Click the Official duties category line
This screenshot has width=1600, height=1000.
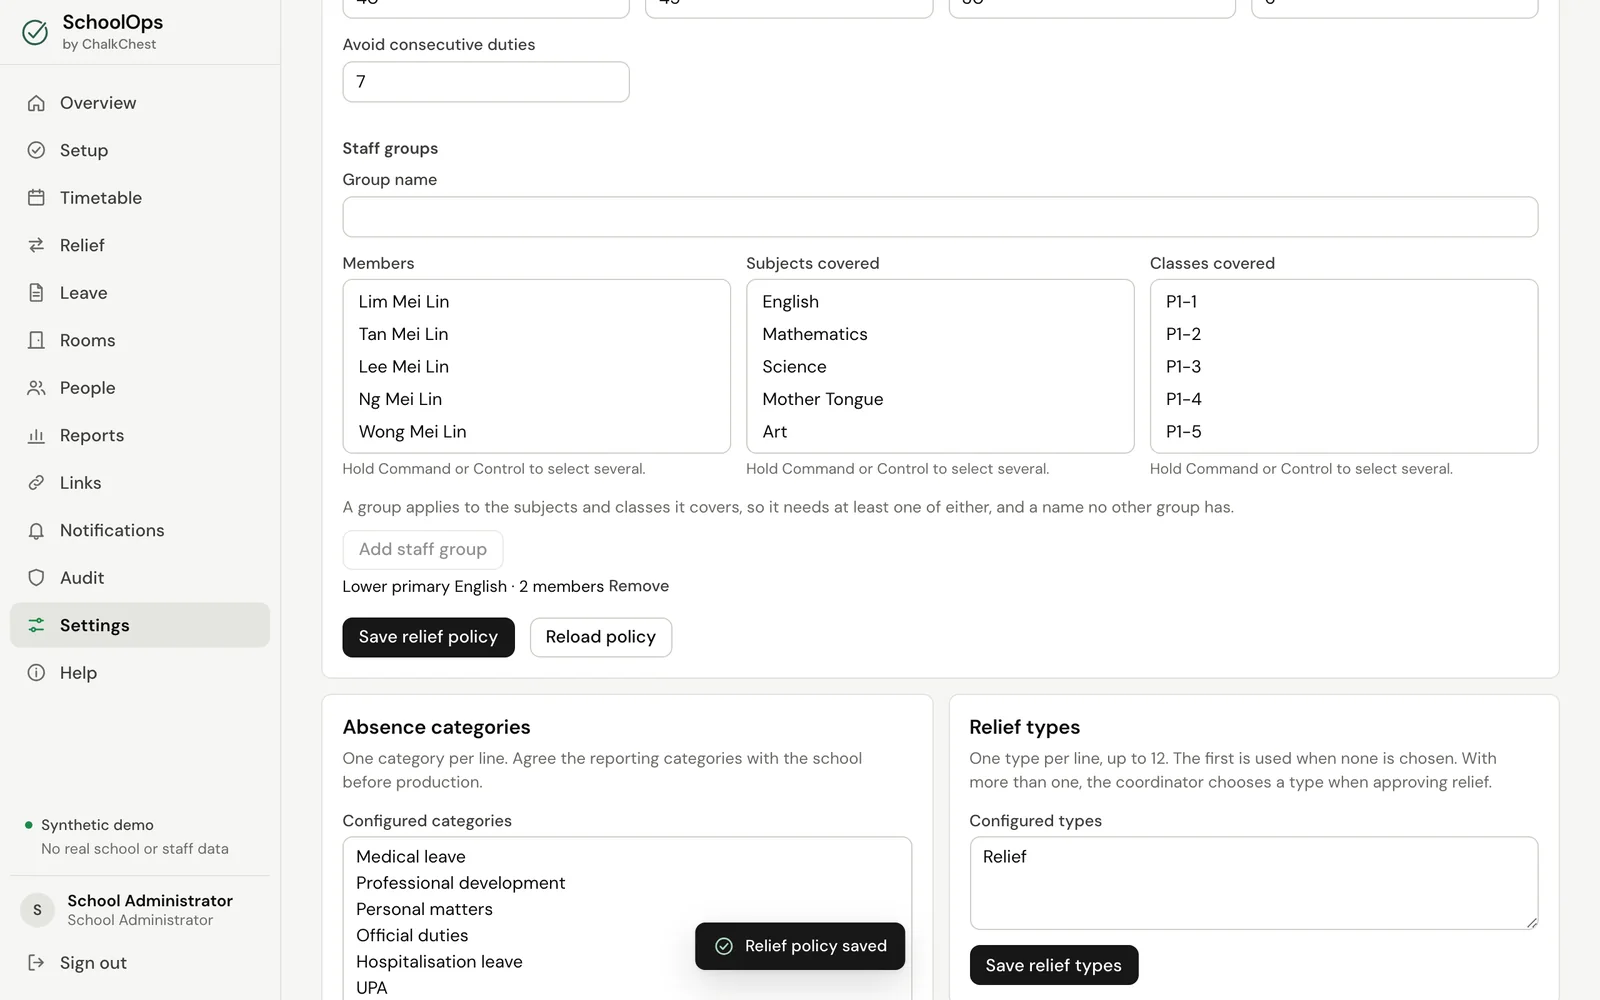[x=412, y=936]
